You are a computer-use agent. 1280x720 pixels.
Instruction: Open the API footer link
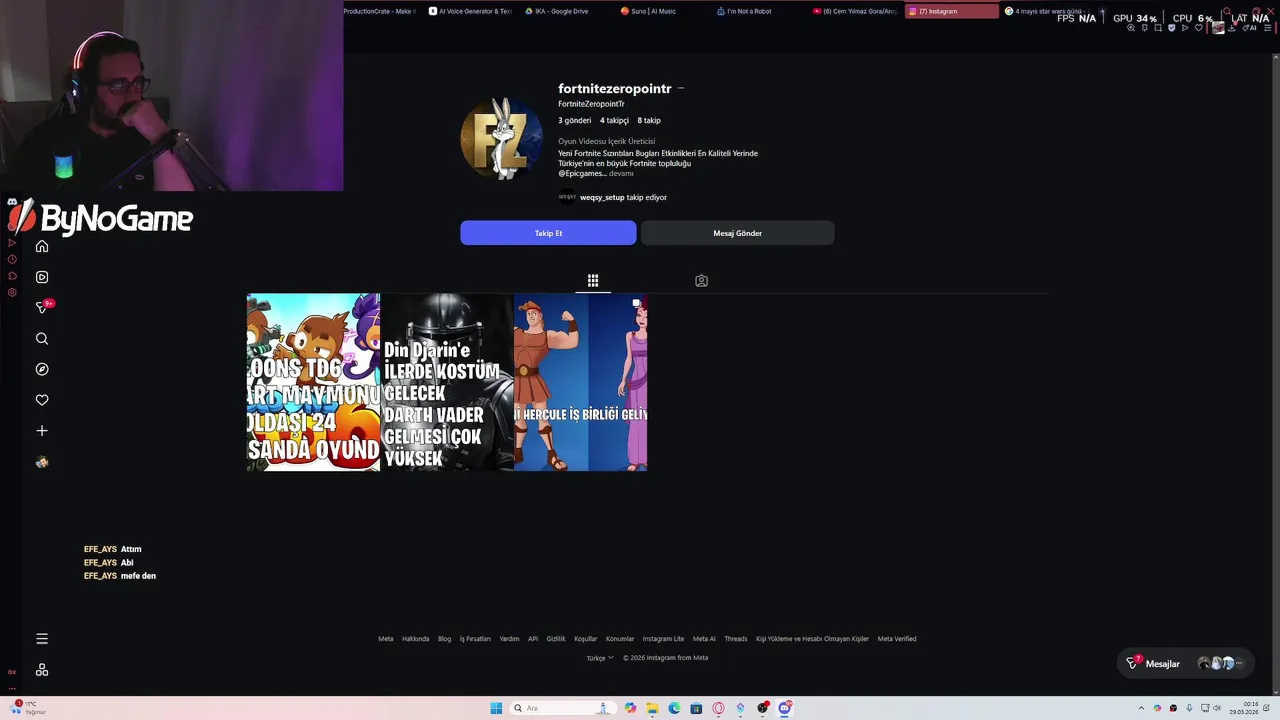click(533, 639)
